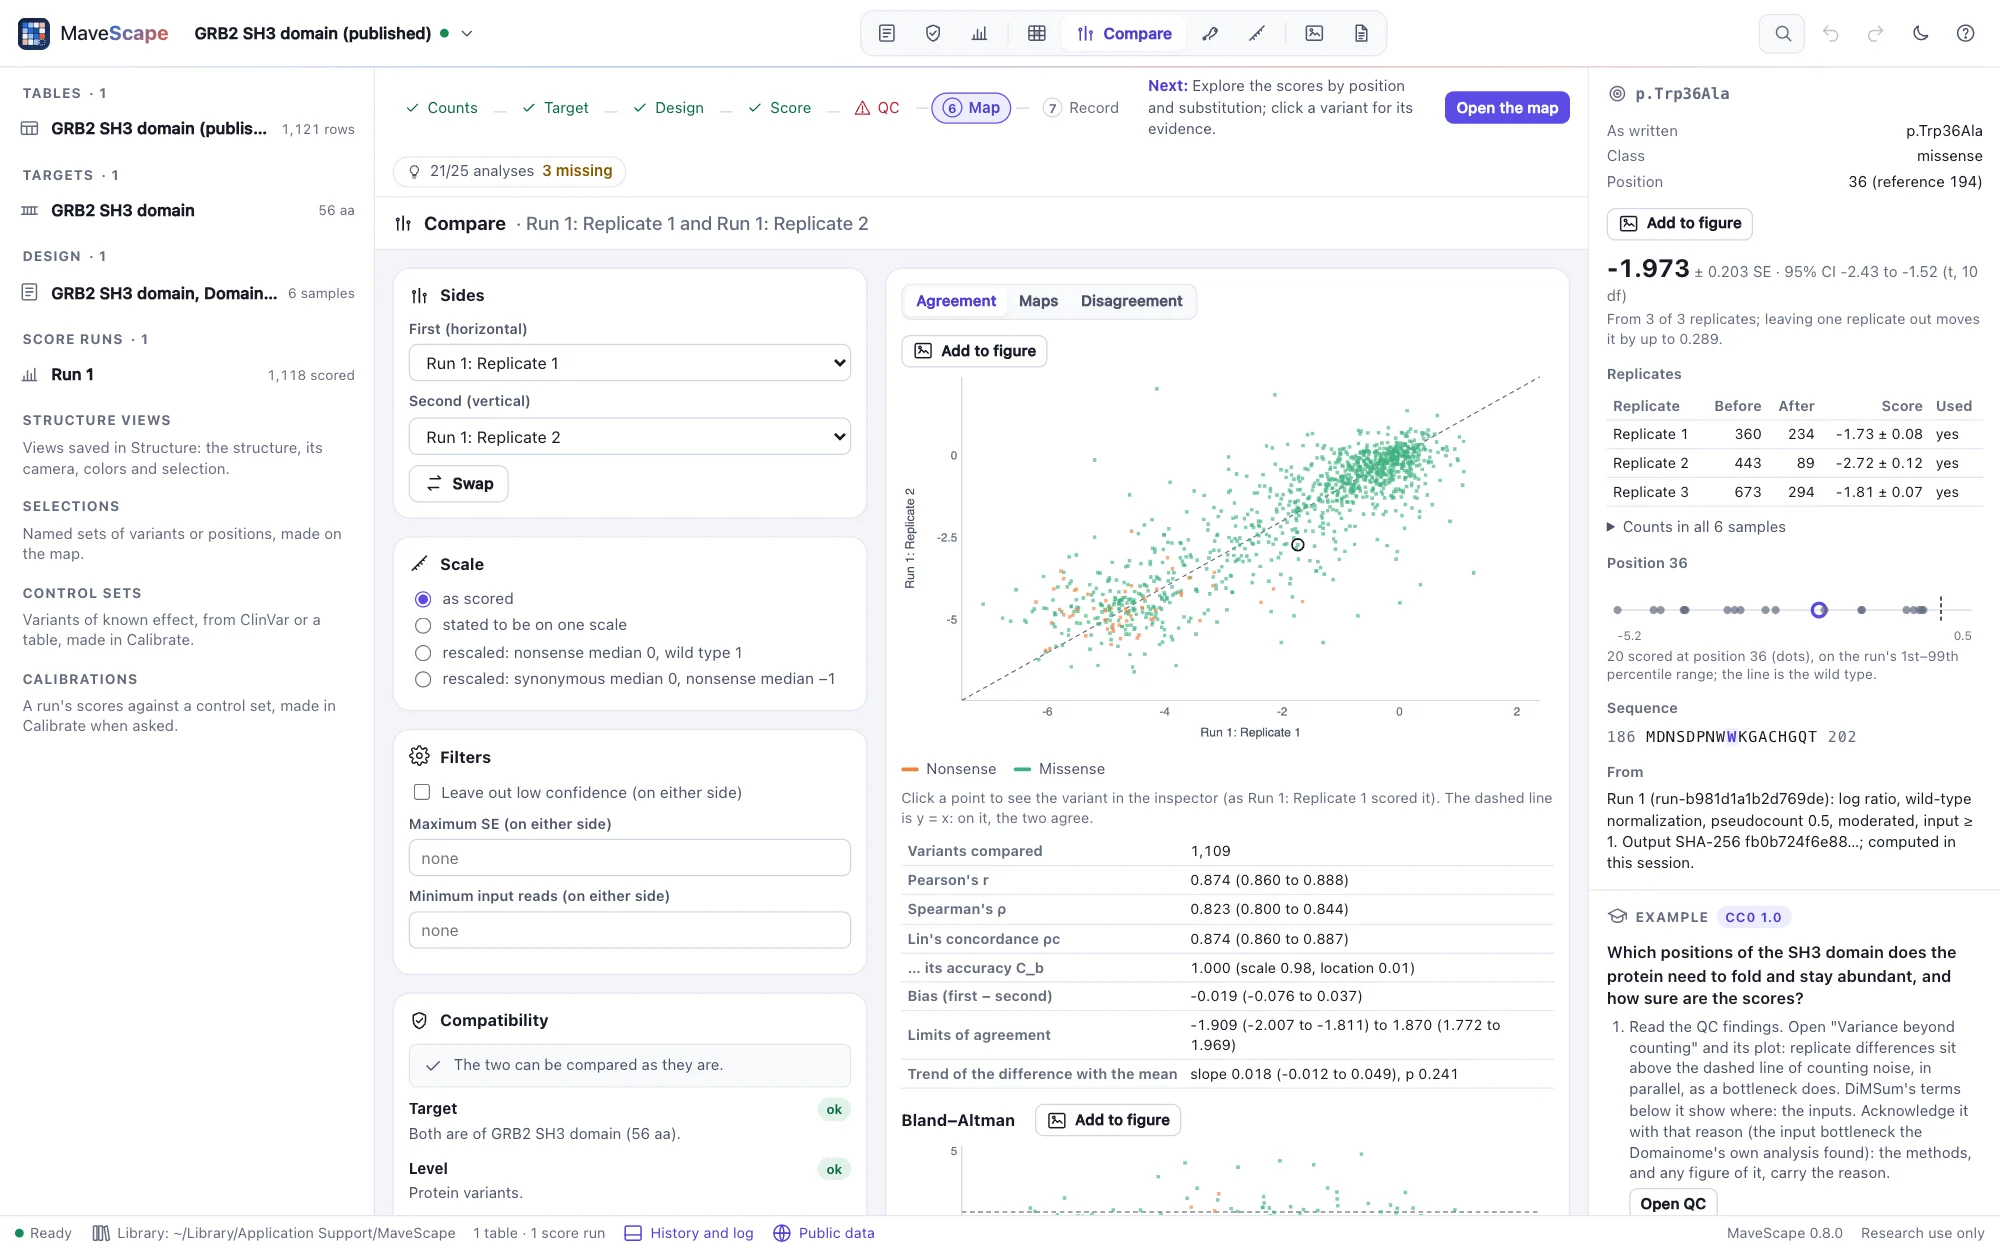
Task: Click the Maximum SE input field
Action: 630,858
